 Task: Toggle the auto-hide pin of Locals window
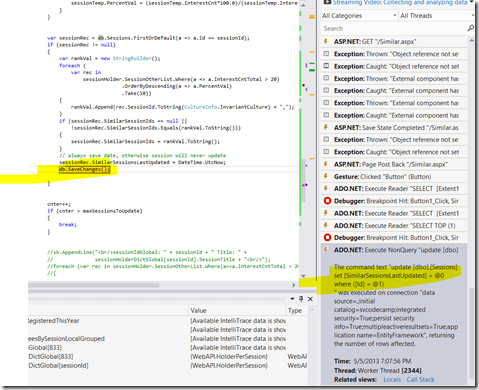301,299
